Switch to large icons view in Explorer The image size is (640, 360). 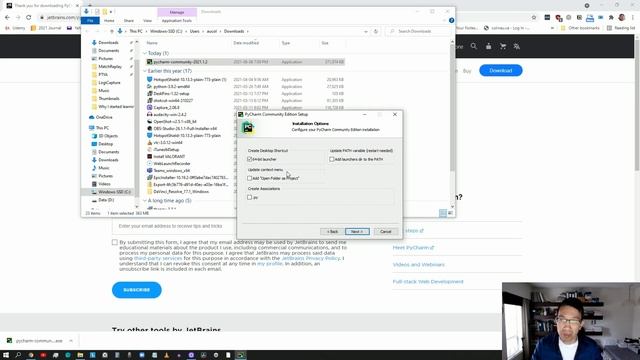pos(451,213)
